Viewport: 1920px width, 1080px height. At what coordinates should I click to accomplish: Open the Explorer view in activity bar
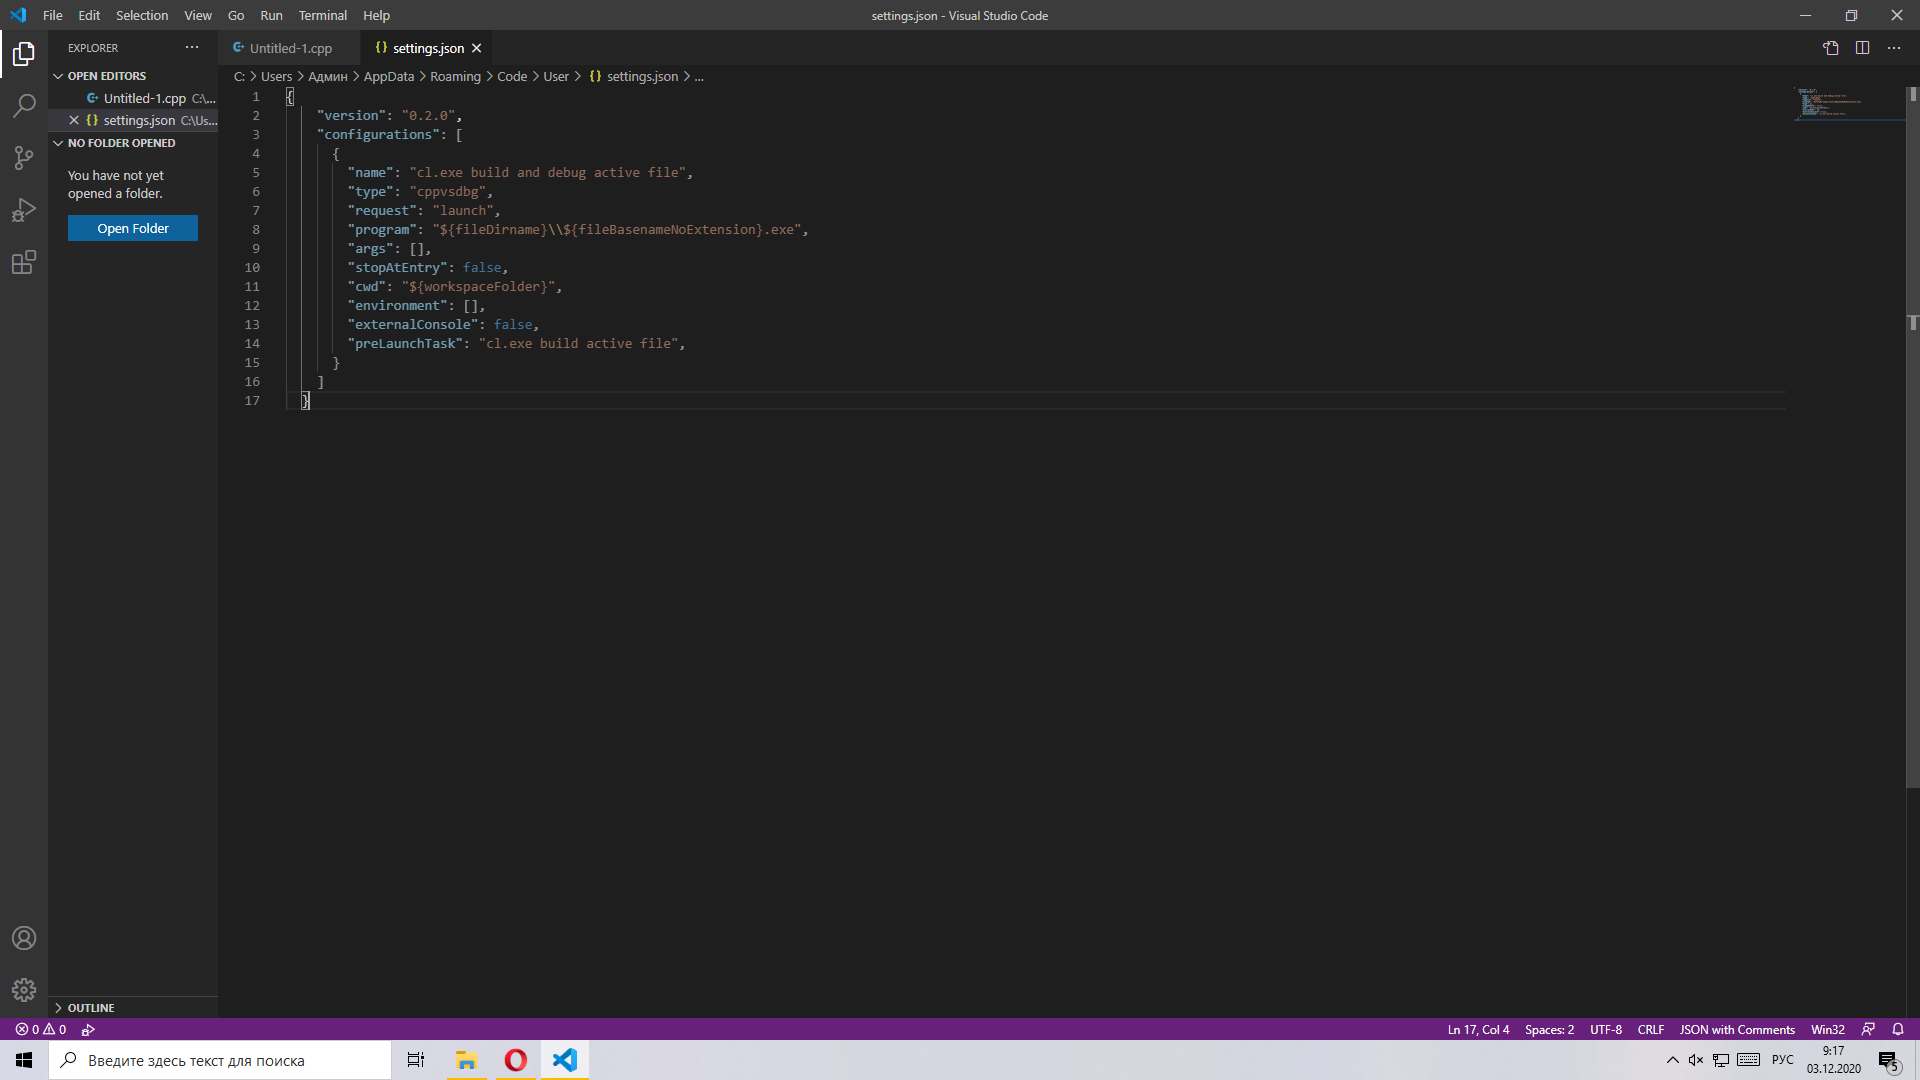coord(24,53)
